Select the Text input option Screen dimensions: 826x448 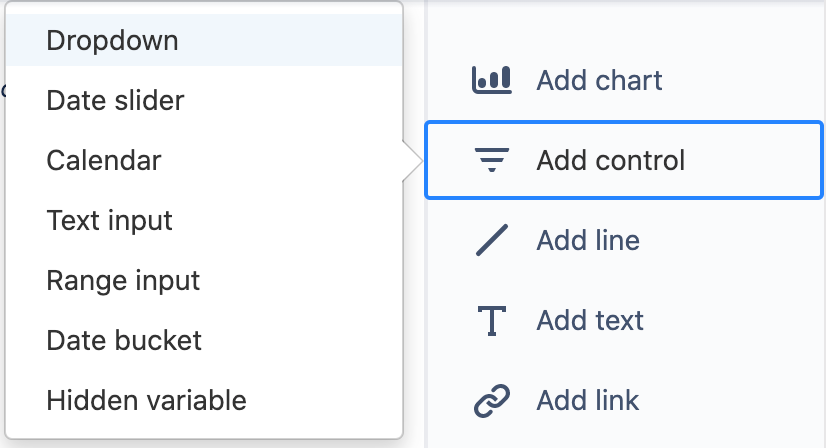109,220
